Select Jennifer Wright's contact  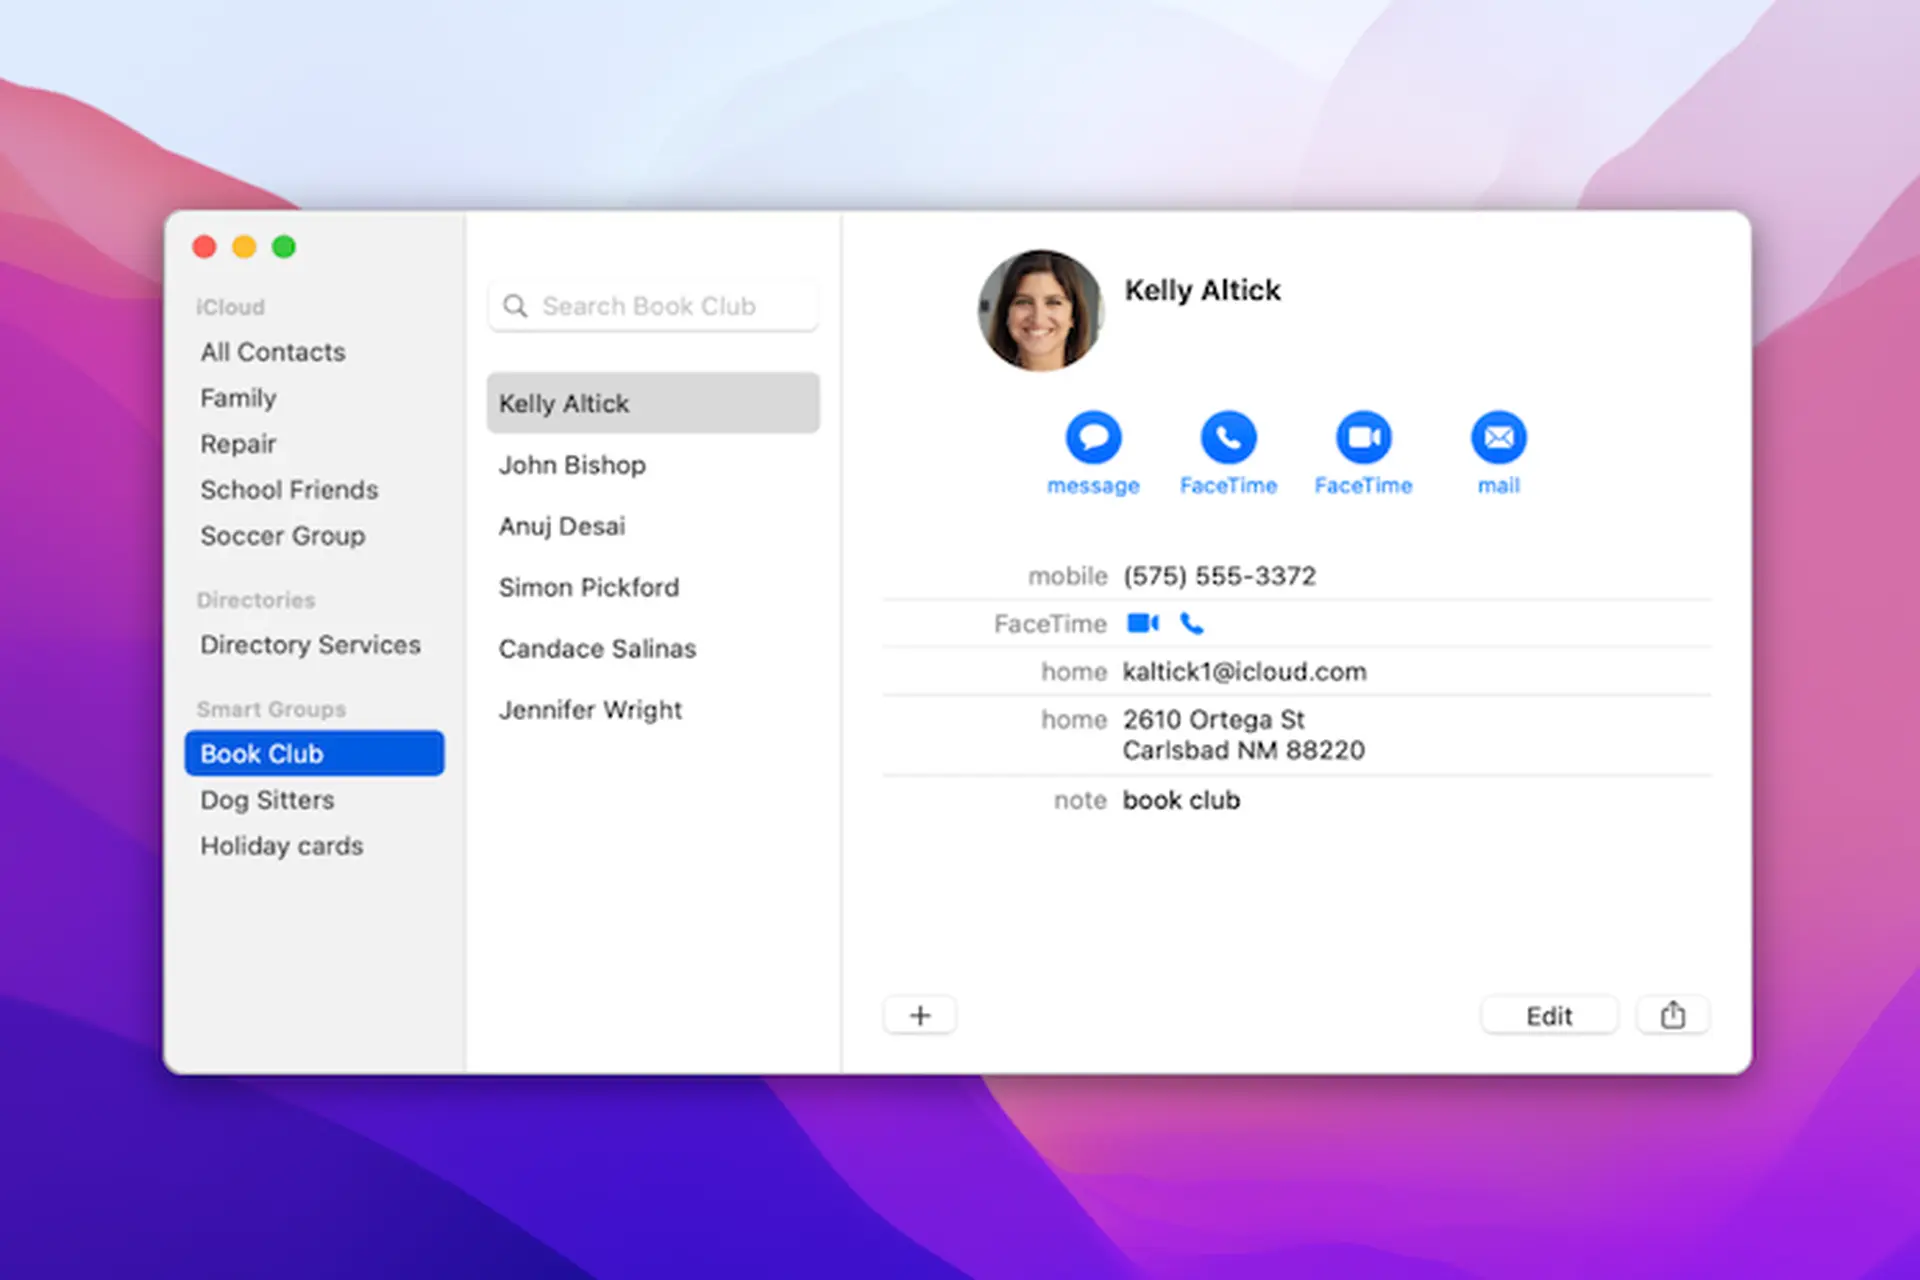pyautogui.click(x=590, y=709)
